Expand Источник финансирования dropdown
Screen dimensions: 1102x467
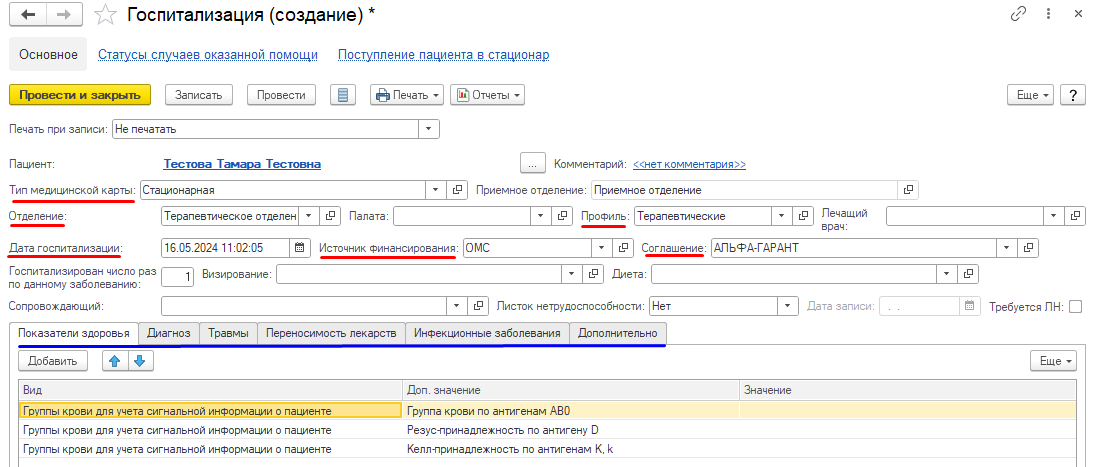click(602, 248)
